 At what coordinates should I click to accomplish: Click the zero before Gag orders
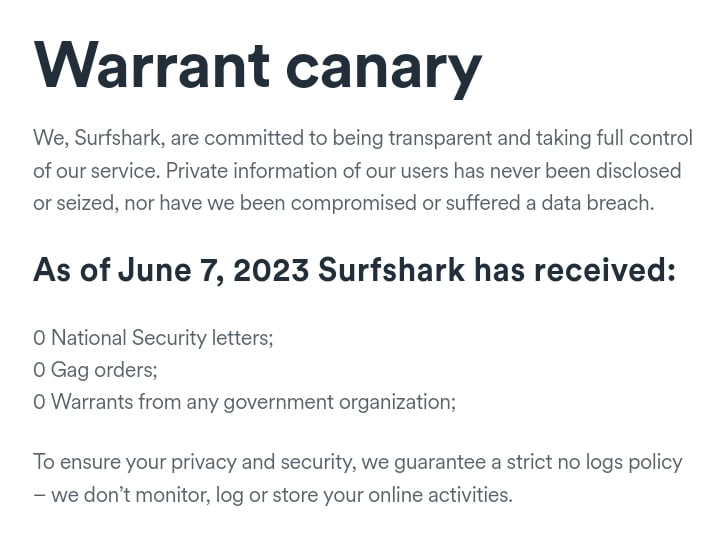pyautogui.click(x=39, y=370)
